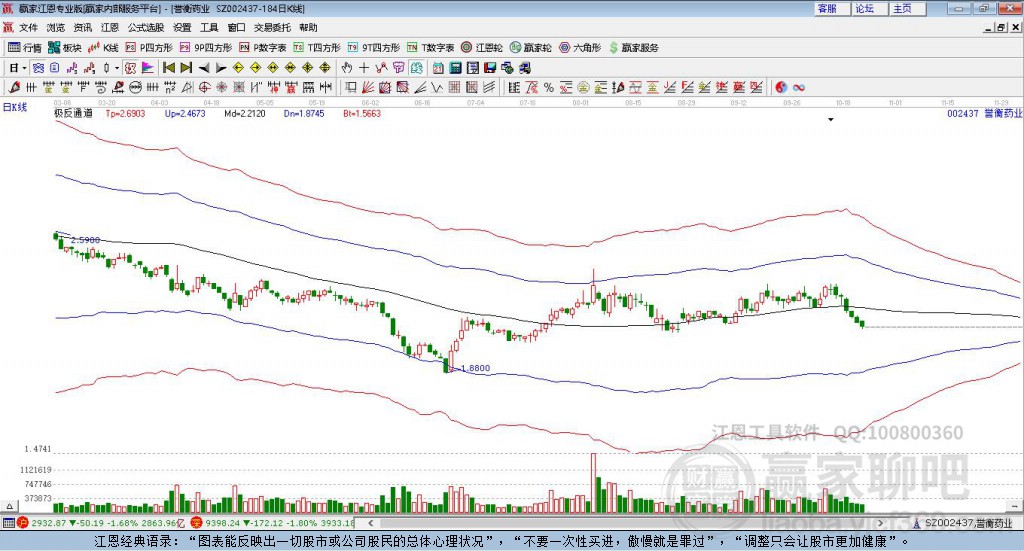Select the crosshair cursor tool

pyautogui.click(x=364, y=68)
